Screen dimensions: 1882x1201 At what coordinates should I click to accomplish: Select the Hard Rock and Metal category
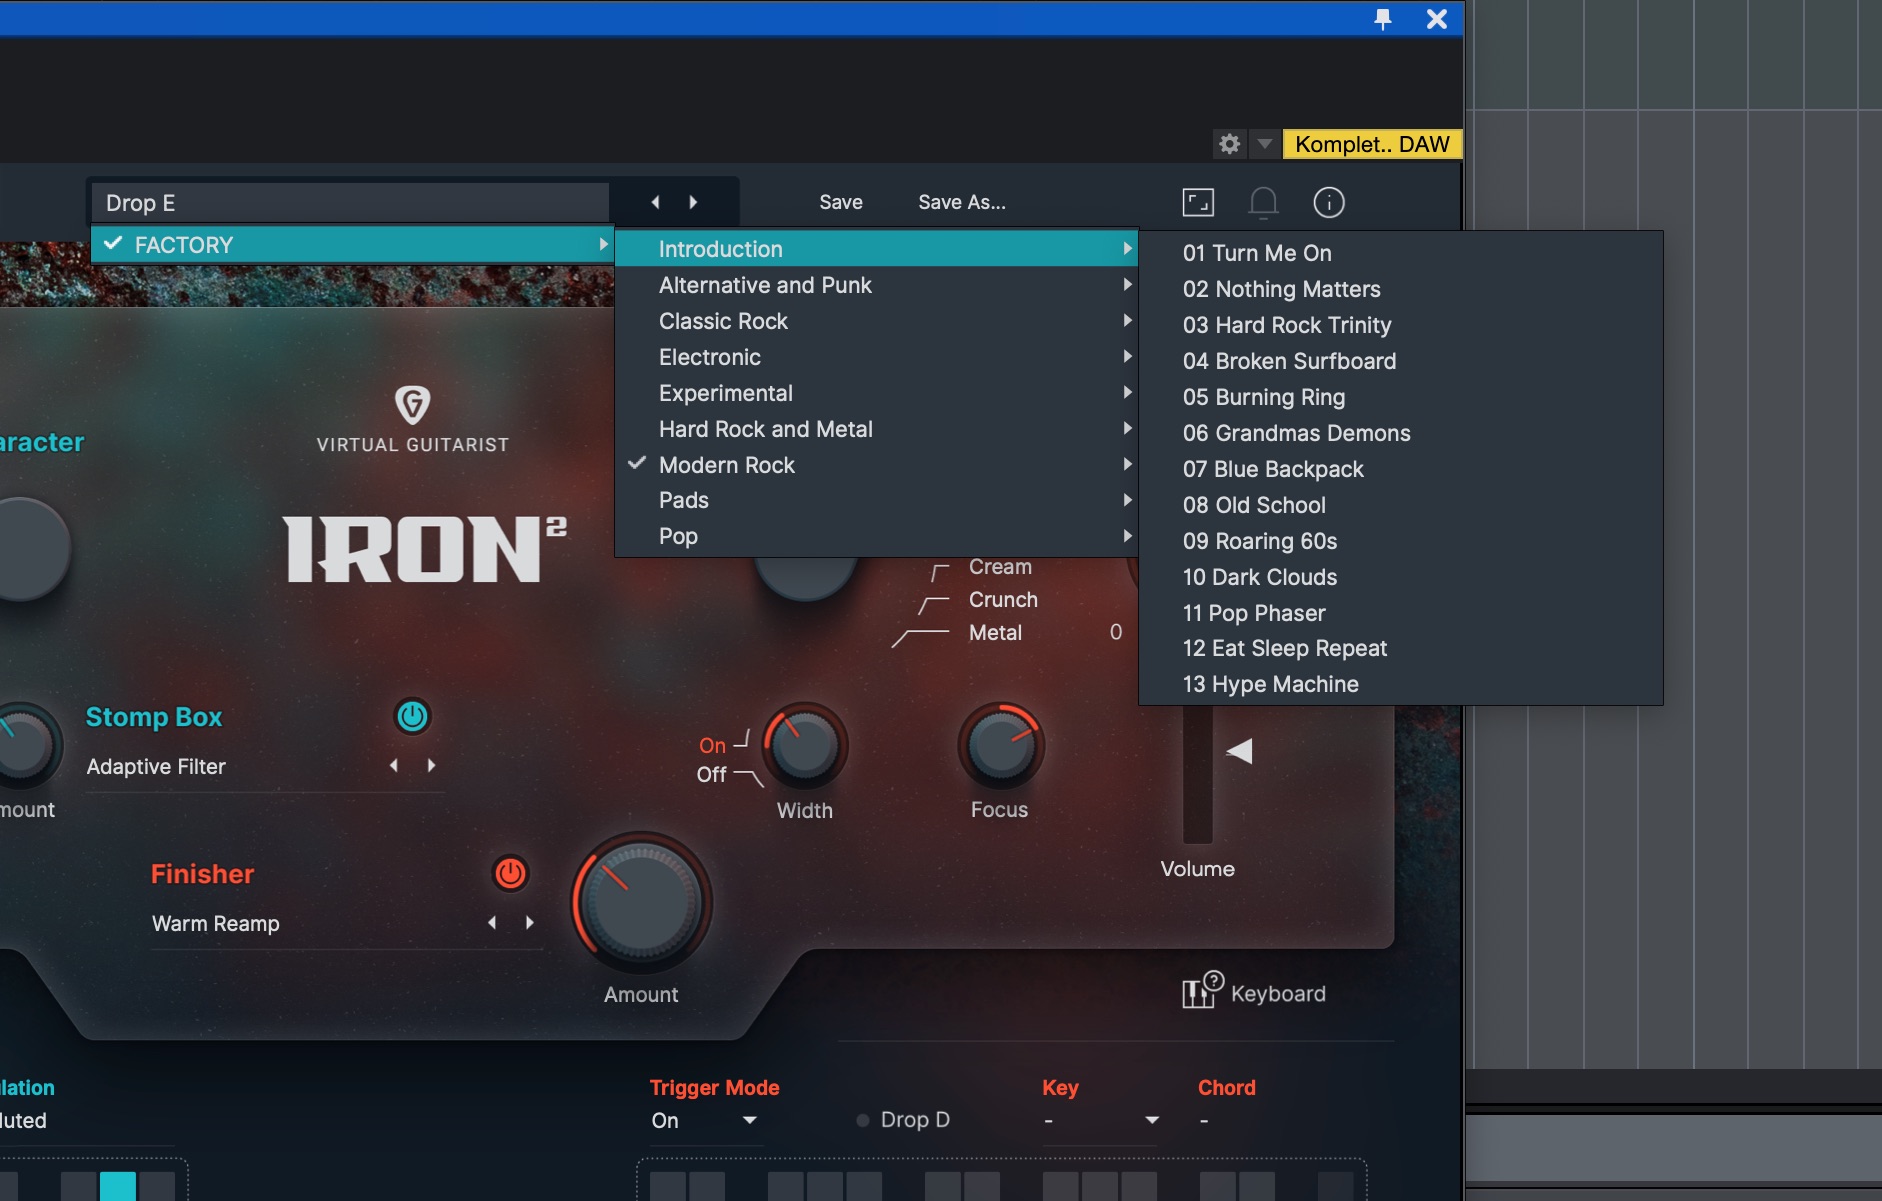[x=765, y=429]
